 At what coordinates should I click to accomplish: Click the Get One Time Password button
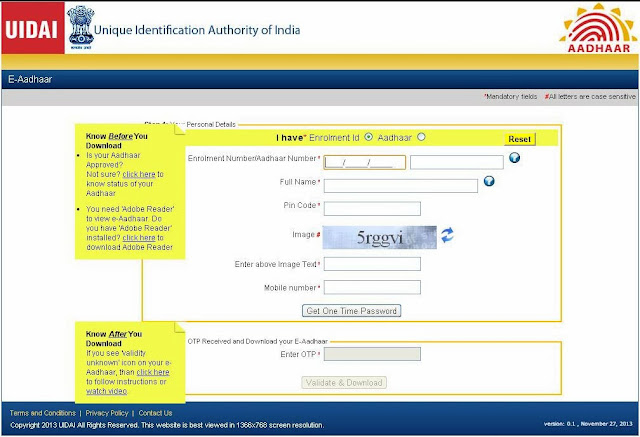click(x=351, y=311)
